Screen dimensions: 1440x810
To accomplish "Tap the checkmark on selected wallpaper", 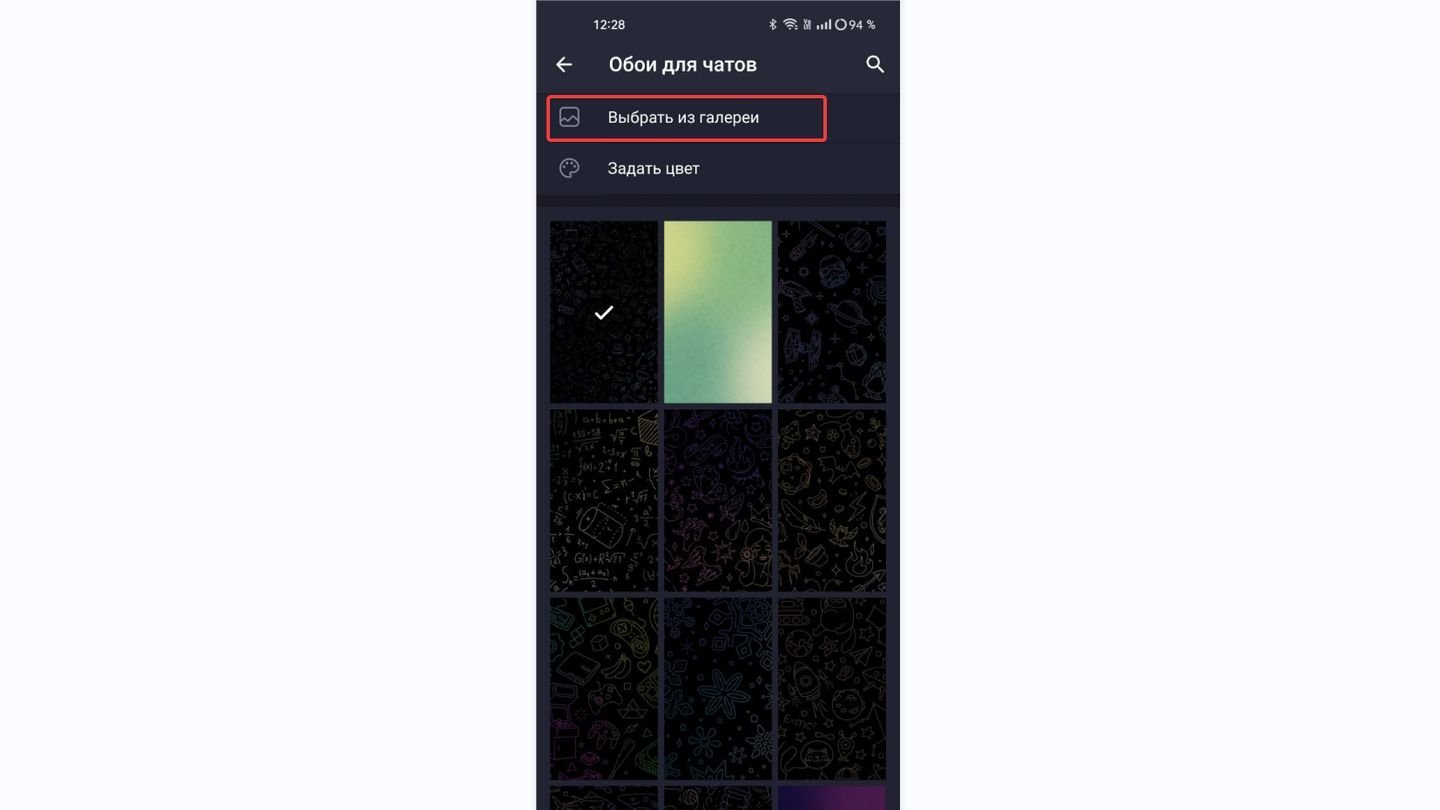I will pos(604,313).
